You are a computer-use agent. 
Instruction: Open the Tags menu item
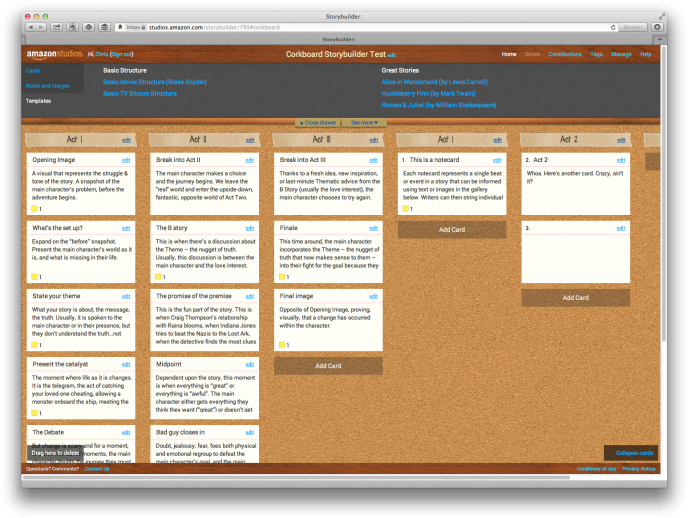[596, 54]
